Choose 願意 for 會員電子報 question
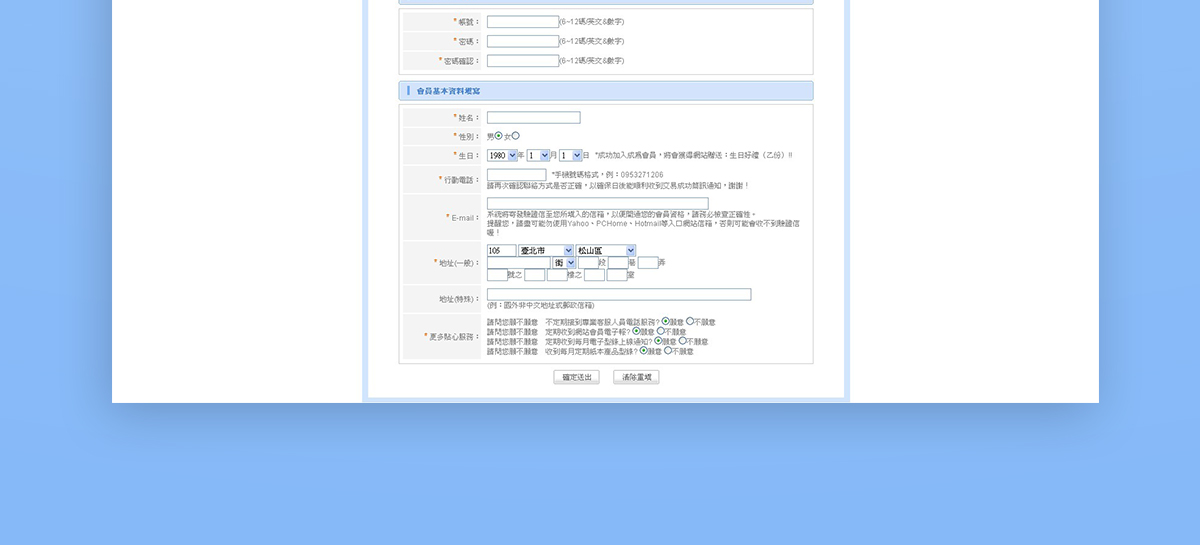 tap(636, 331)
